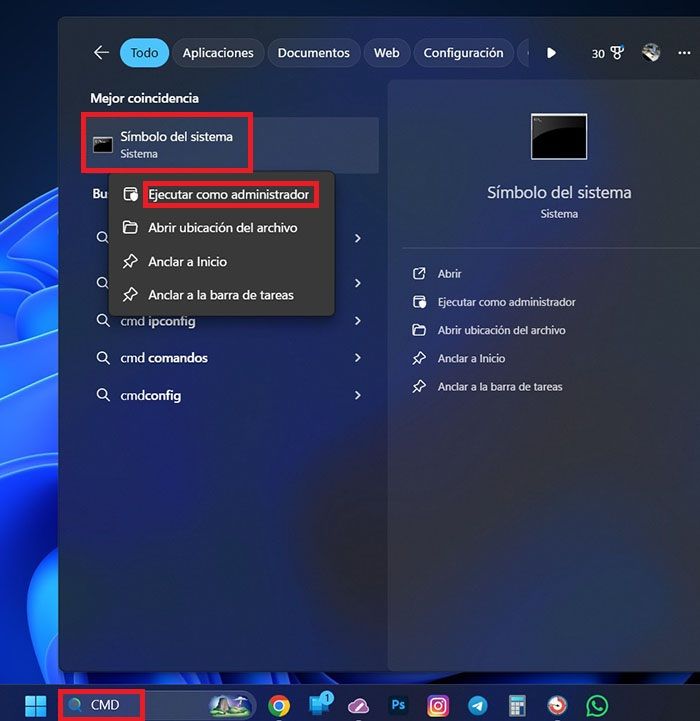The height and width of the screenshot is (721, 700).
Task: Click the shield icon in details pane
Action: [419, 302]
